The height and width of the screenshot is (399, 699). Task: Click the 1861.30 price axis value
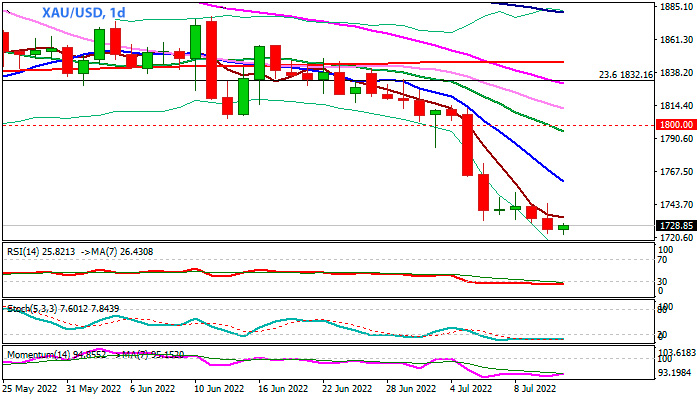(x=676, y=40)
